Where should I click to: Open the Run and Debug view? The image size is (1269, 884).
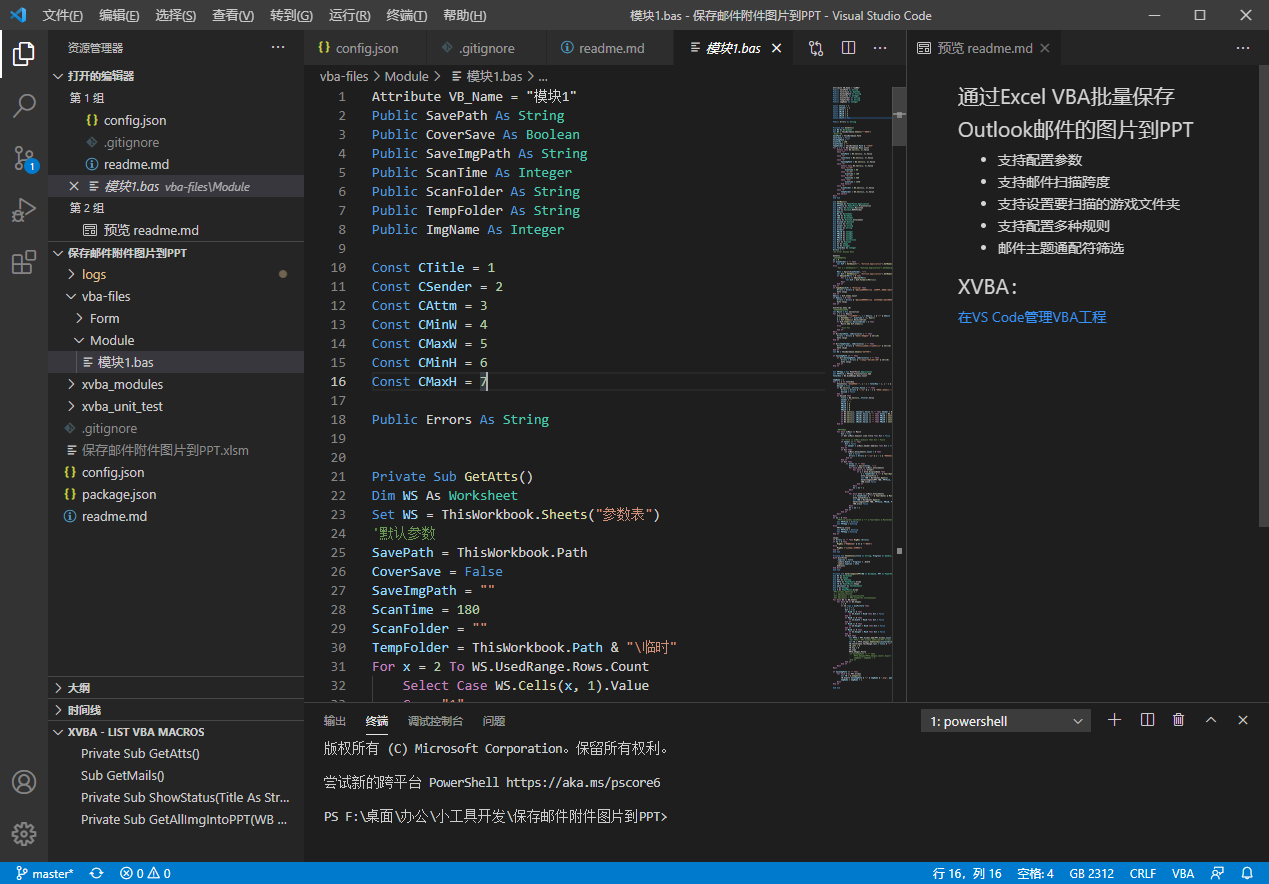24,211
